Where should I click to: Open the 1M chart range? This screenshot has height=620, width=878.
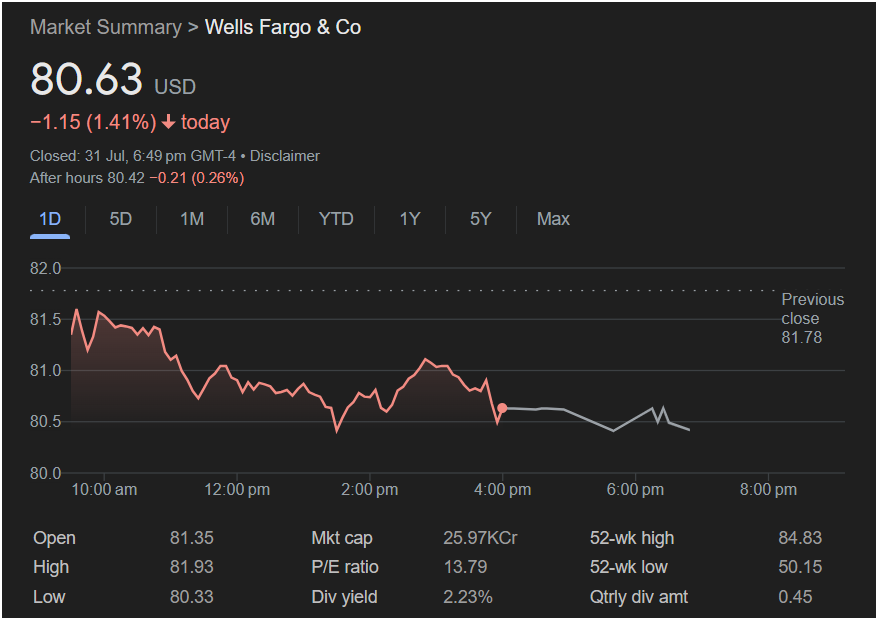(x=192, y=219)
